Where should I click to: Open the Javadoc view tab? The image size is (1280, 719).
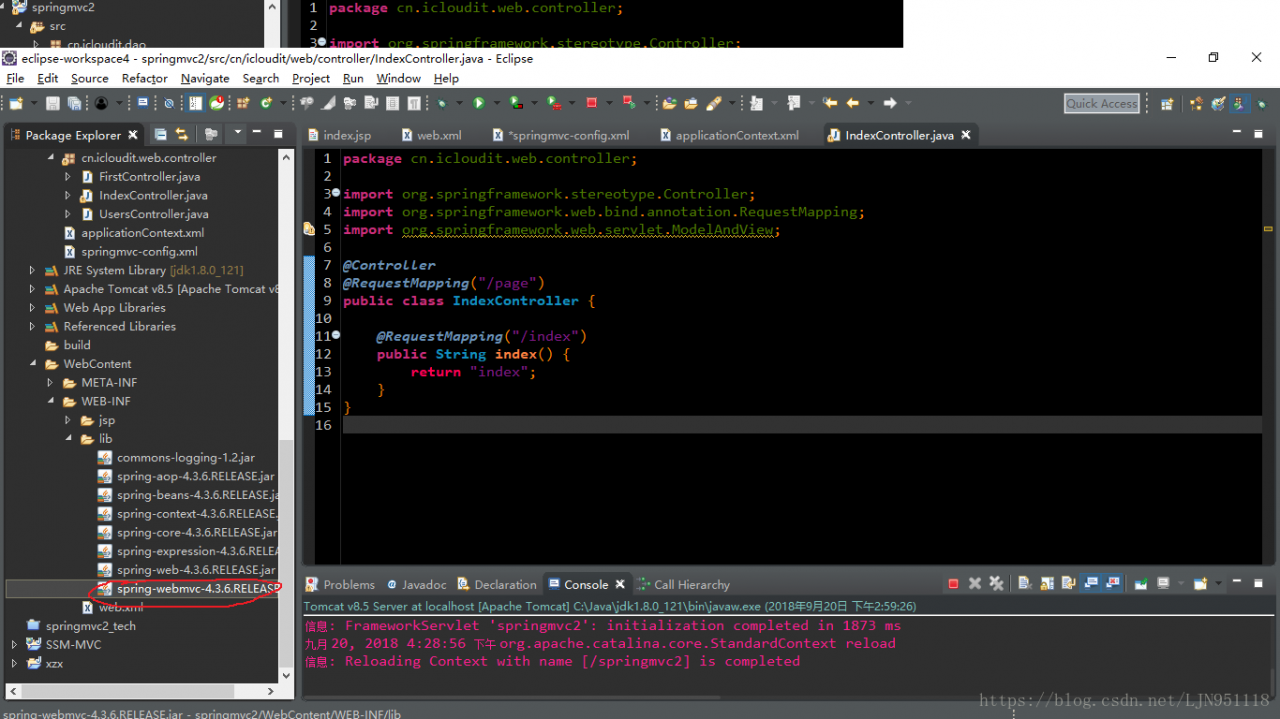[x=415, y=585]
